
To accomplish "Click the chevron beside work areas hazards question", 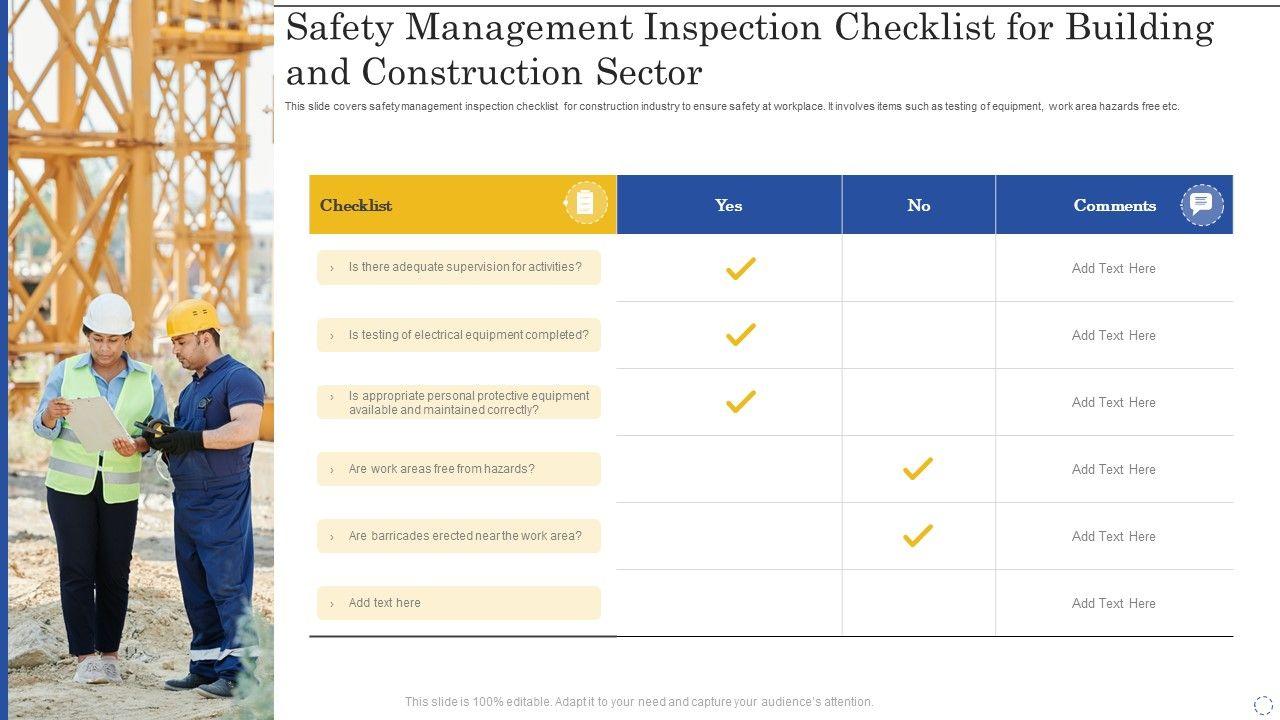I will click(332, 470).
